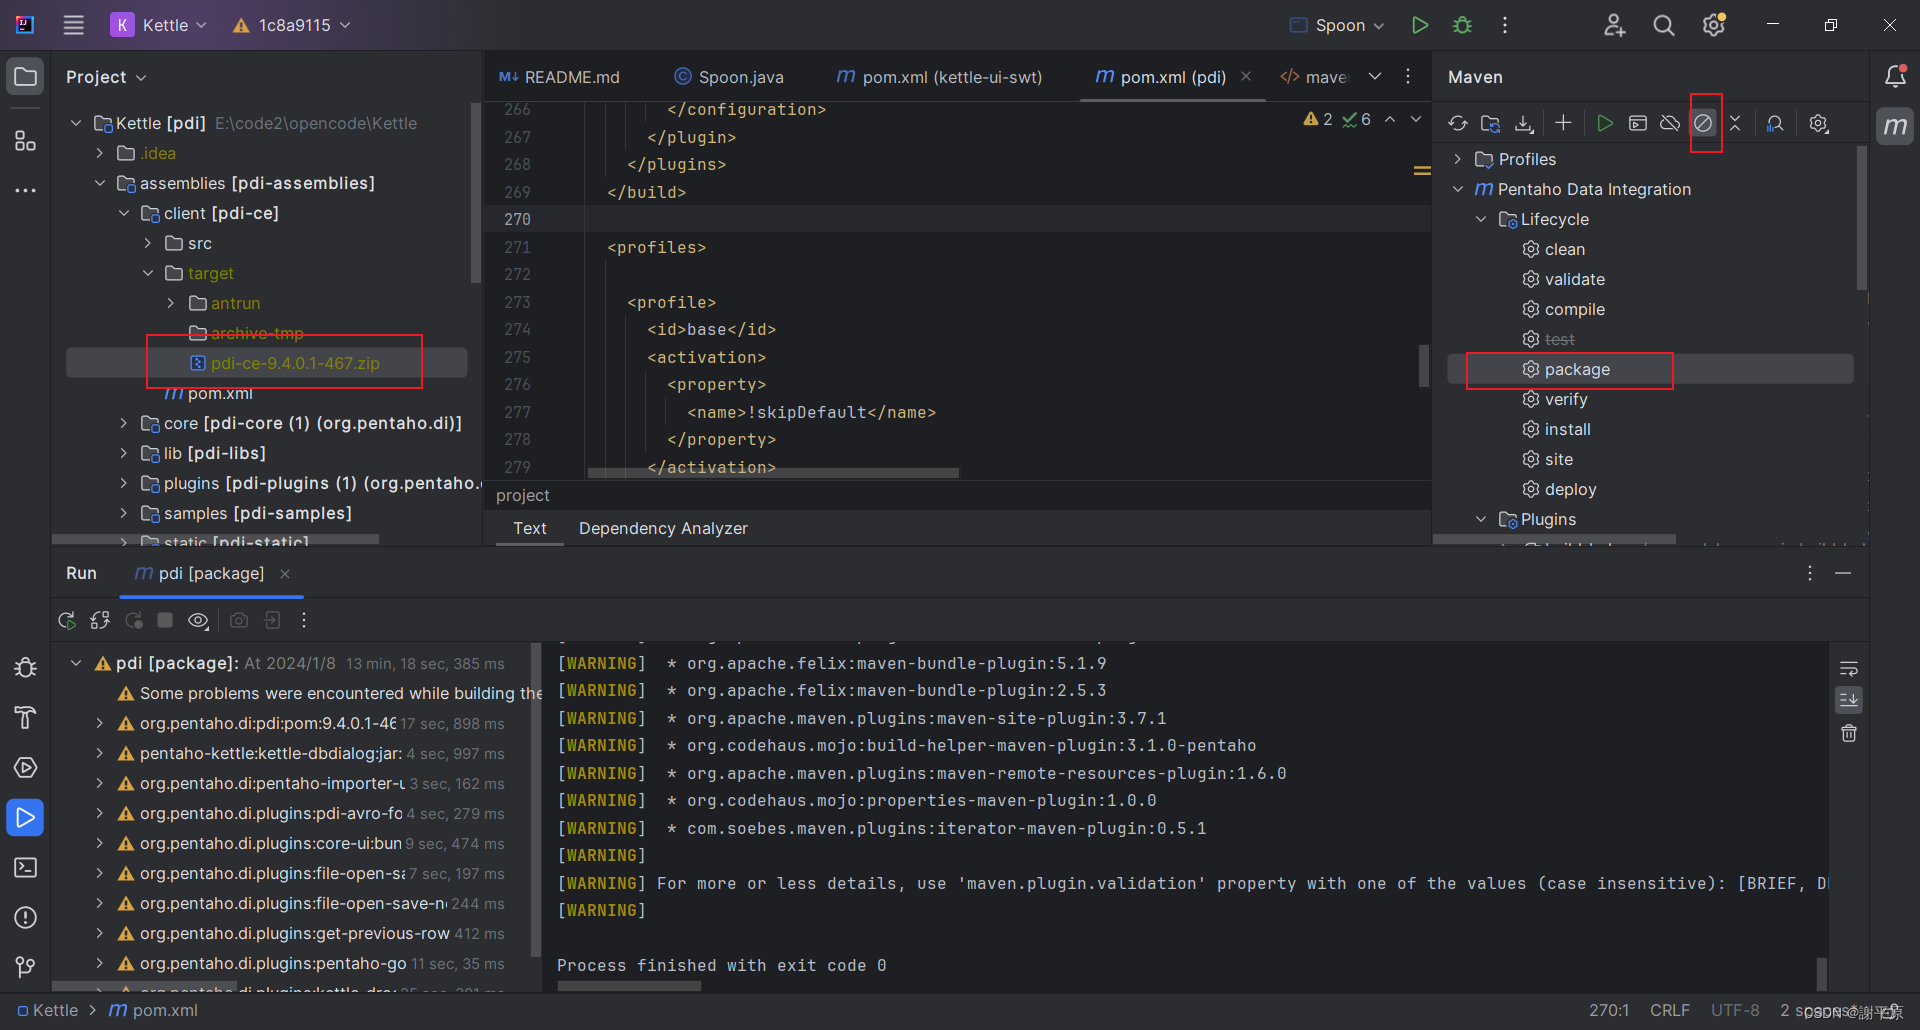
Task: Debug the Spoon configuration
Action: tap(1462, 25)
